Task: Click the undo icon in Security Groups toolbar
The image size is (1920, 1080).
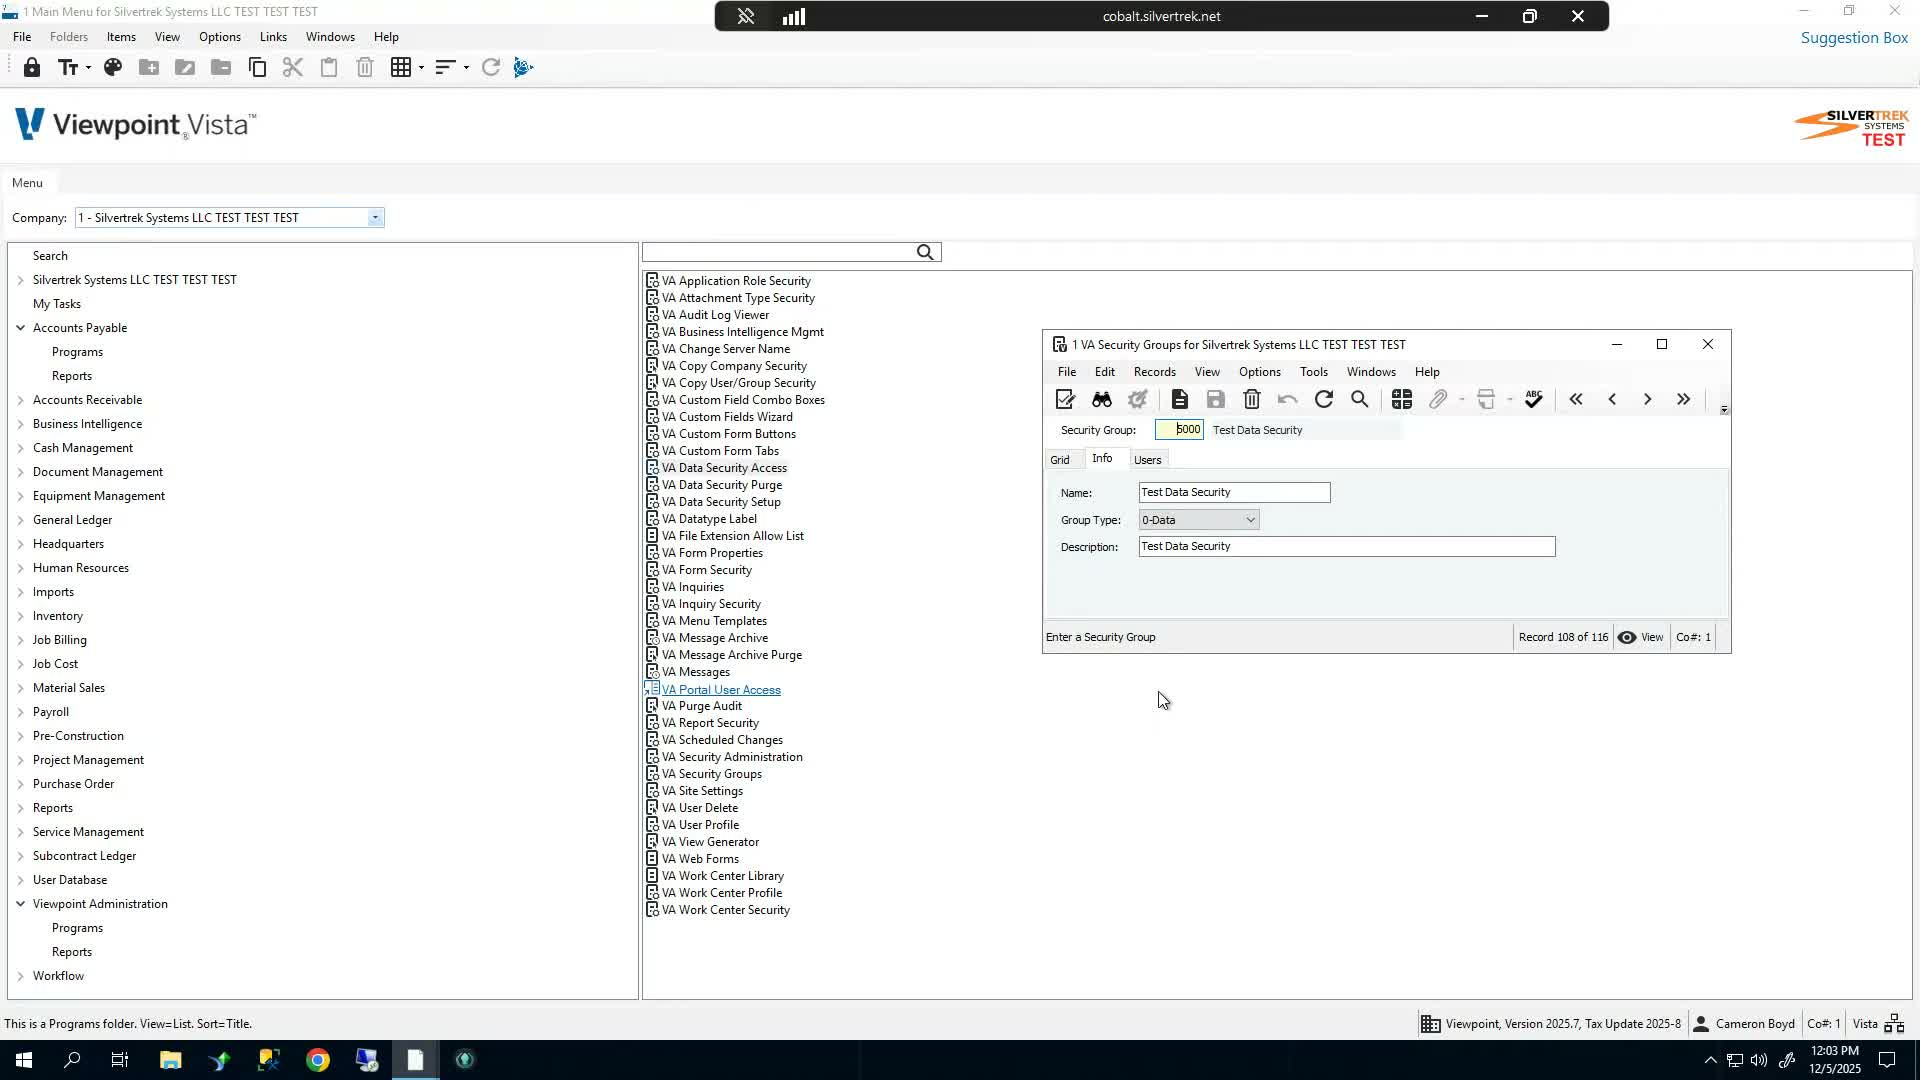Action: 1288,400
